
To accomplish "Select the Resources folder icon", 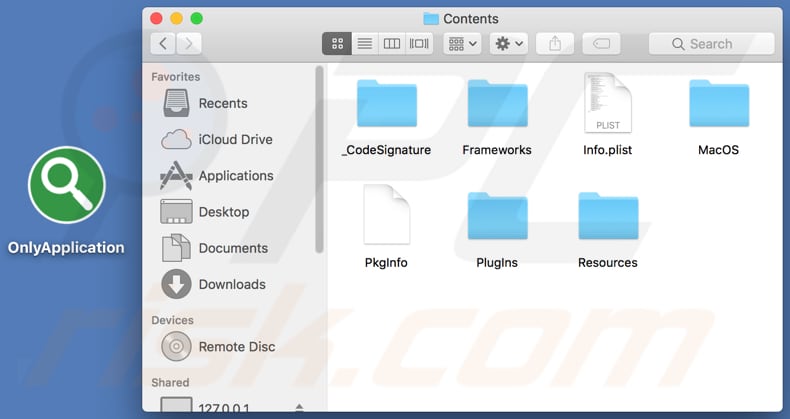I will (608, 216).
